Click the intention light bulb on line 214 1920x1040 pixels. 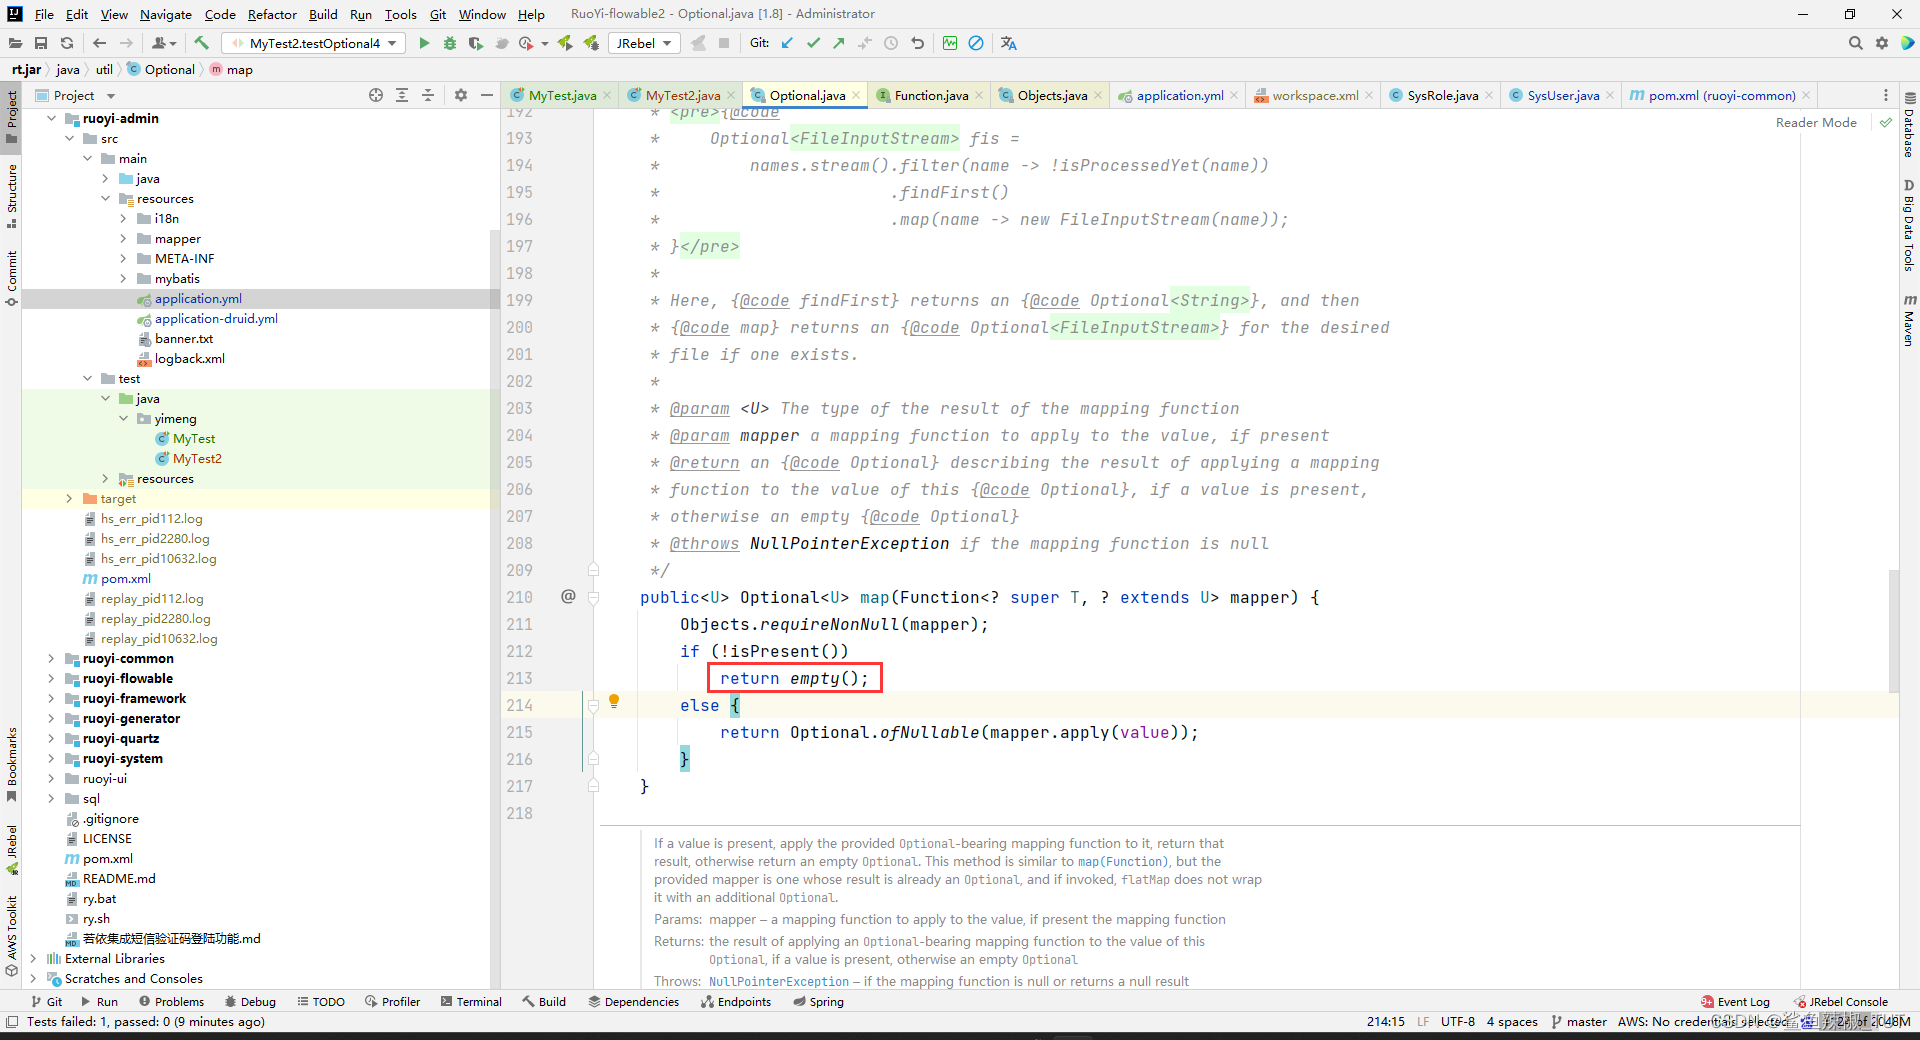pos(614,701)
